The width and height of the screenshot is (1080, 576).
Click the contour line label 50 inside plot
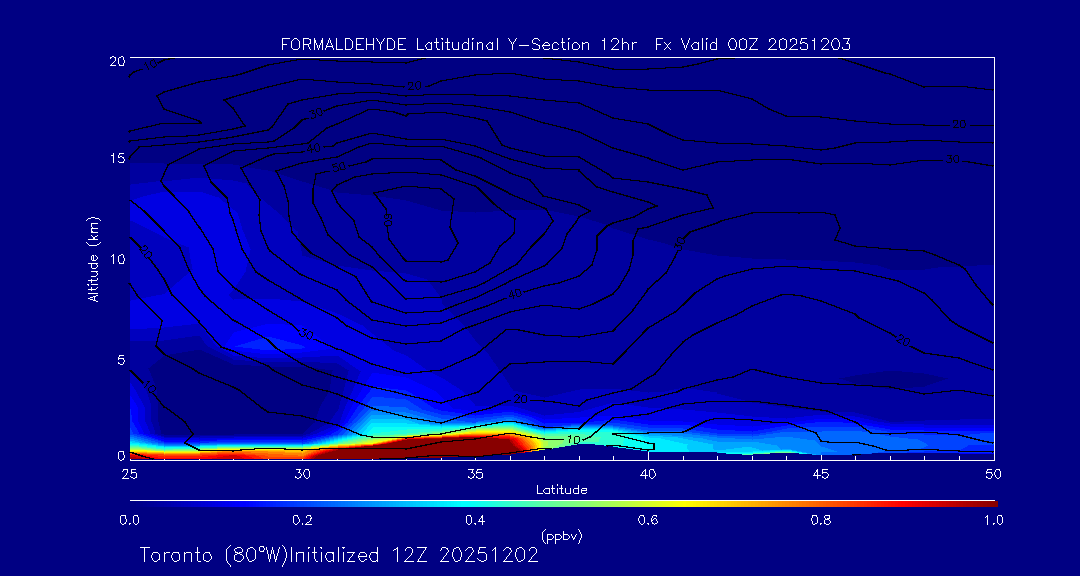coord(339,167)
